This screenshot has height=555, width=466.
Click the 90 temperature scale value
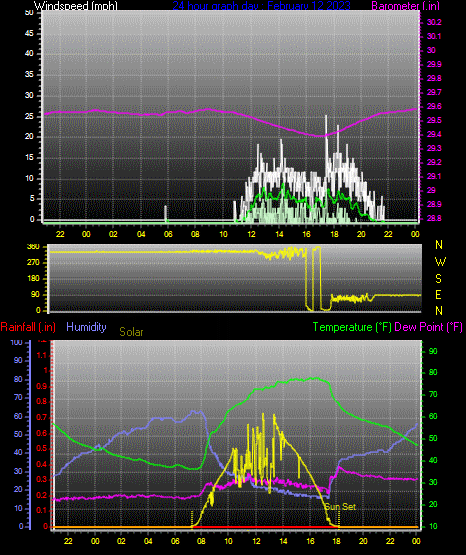pos(433,351)
